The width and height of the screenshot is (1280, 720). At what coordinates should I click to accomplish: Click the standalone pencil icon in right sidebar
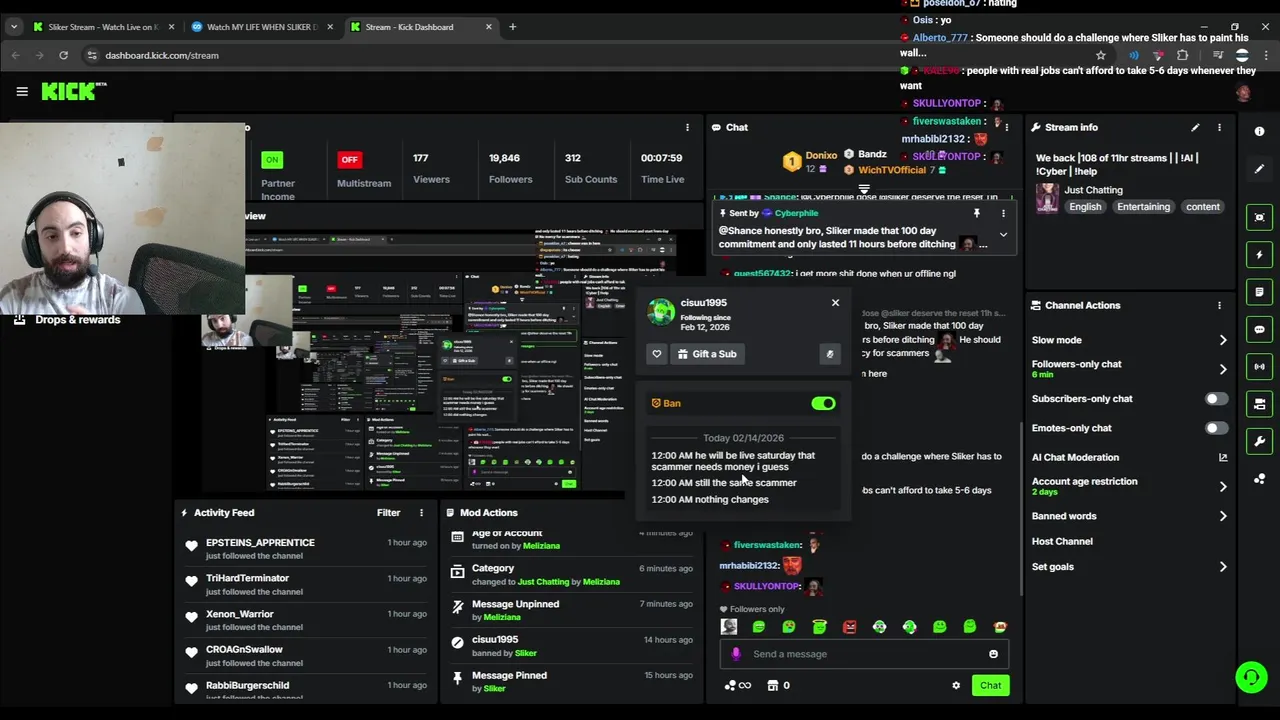1259,169
